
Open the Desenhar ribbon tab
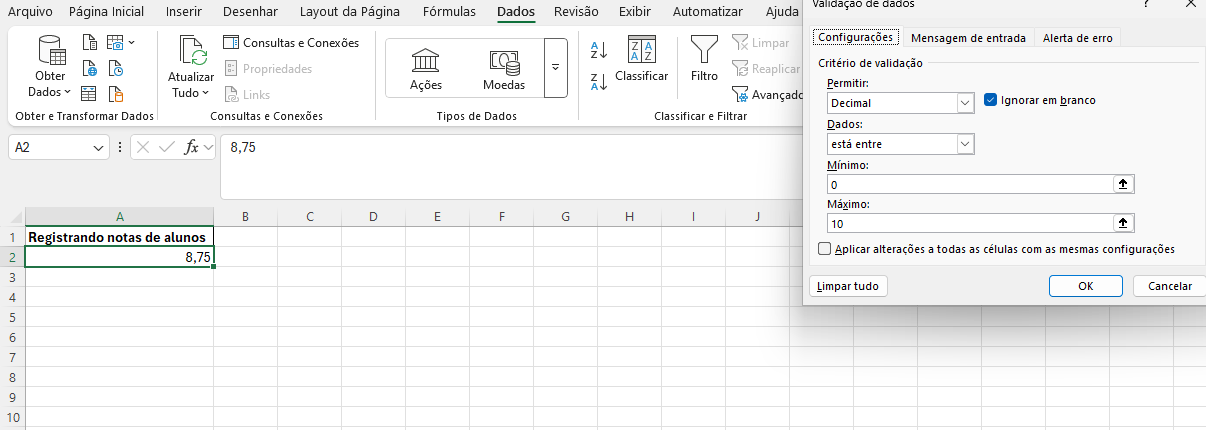(251, 12)
